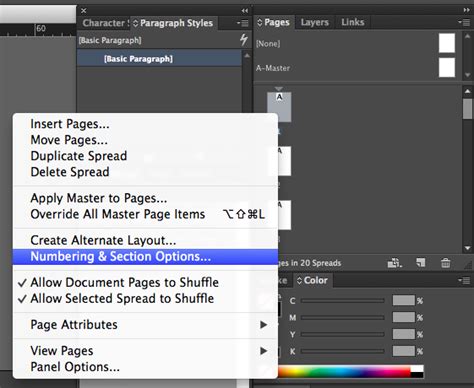Open the Color panel flyout menu
Viewport: 474px width, 388px height.
click(x=464, y=281)
